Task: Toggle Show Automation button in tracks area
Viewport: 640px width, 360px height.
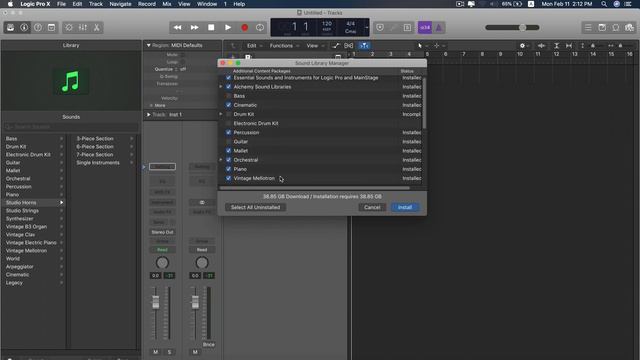Action: point(336,46)
